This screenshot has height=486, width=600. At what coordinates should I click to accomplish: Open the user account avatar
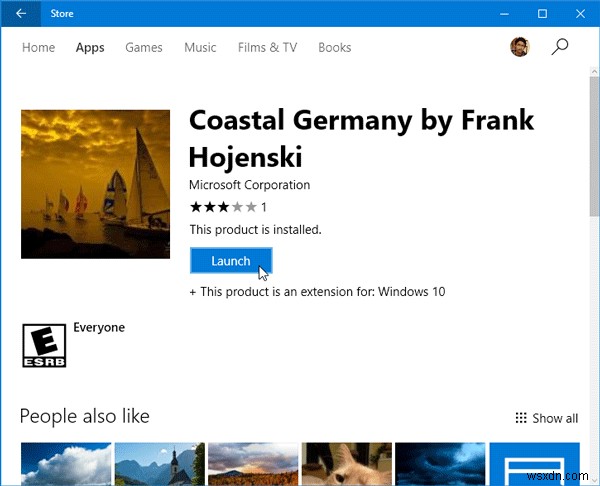tap(519, 47)
